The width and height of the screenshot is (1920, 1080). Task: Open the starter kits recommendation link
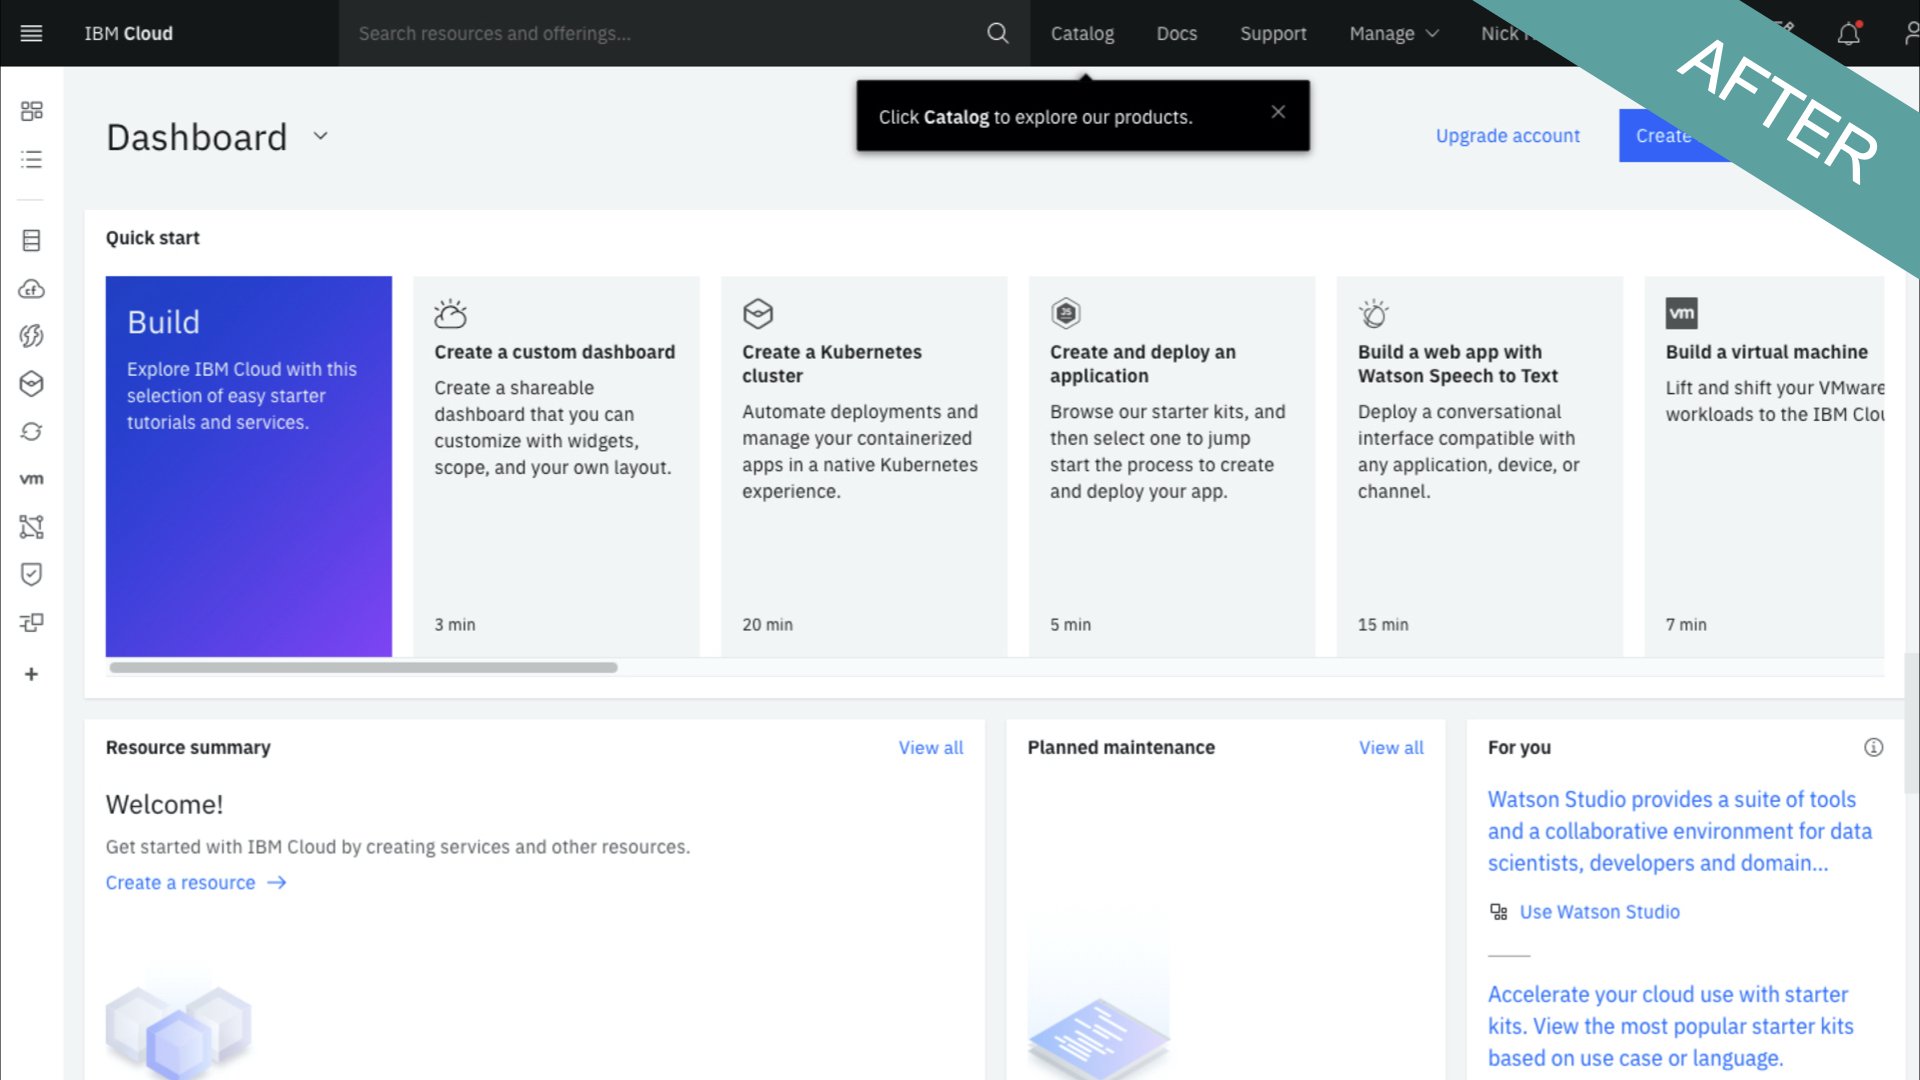1670,1026
